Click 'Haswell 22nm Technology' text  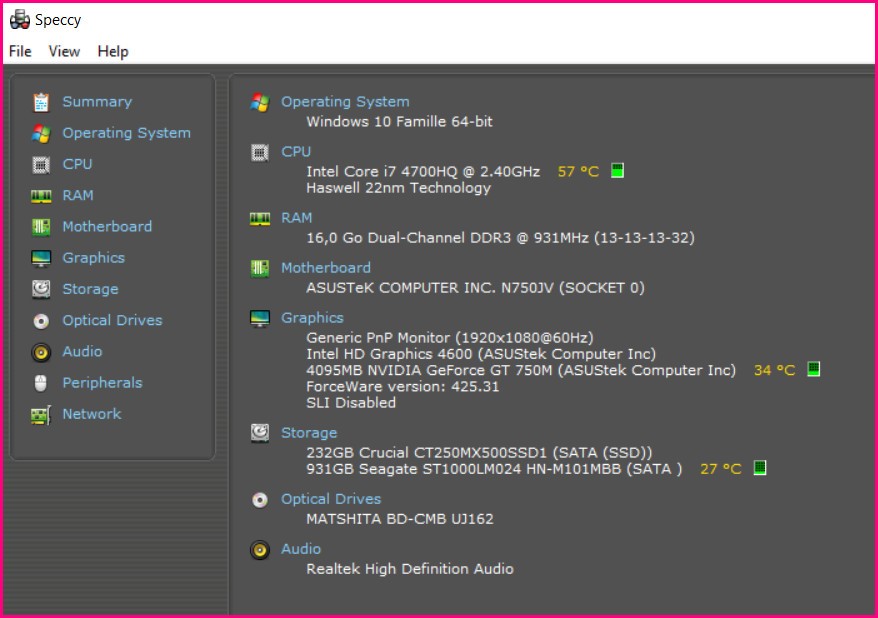tap(398, 188)
